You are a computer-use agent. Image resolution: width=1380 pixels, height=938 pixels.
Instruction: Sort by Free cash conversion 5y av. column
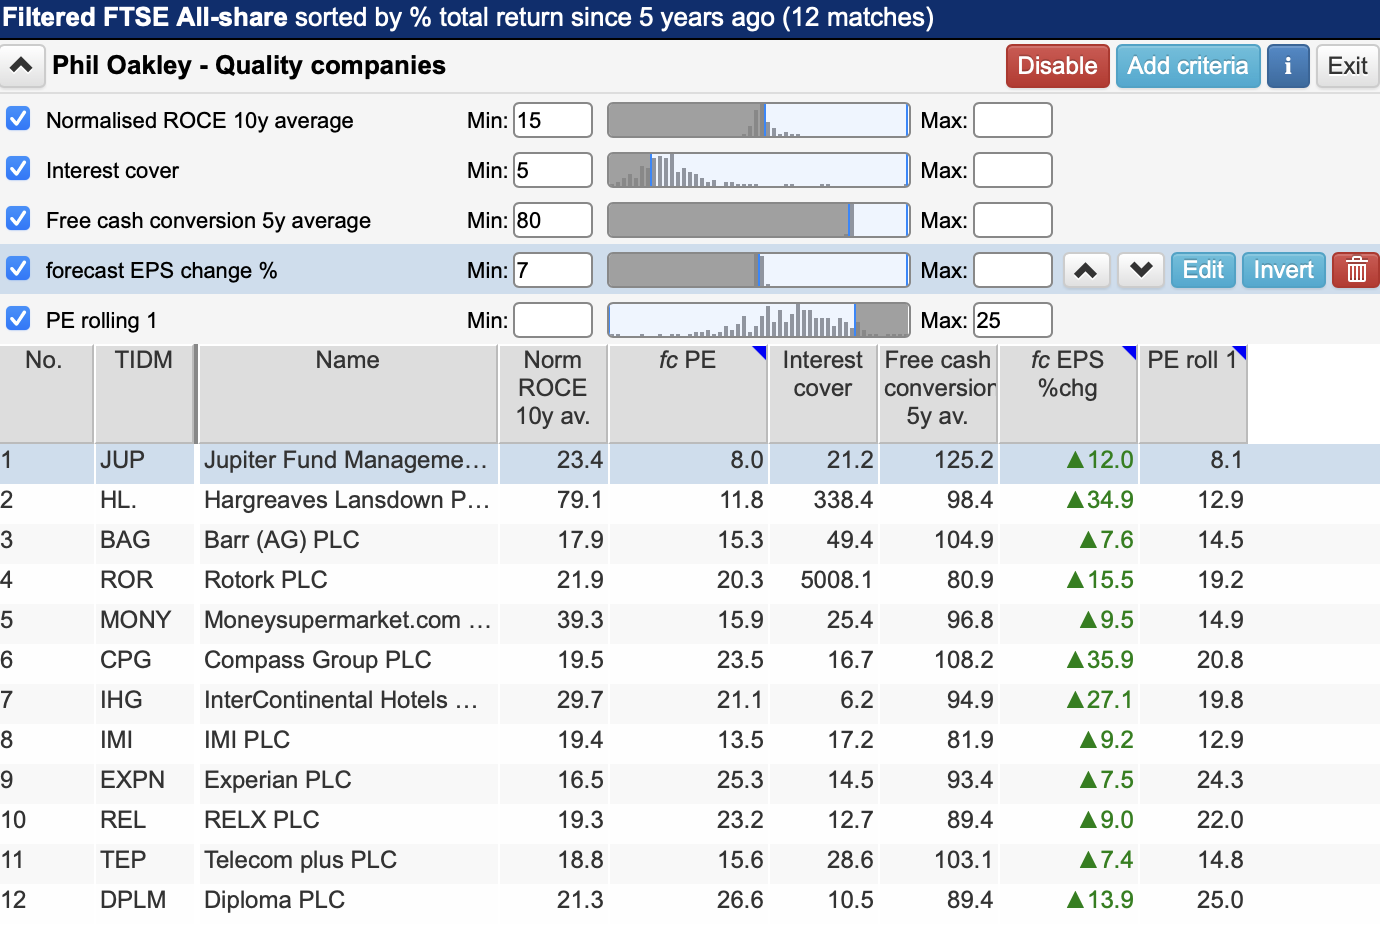coord(938,393)
